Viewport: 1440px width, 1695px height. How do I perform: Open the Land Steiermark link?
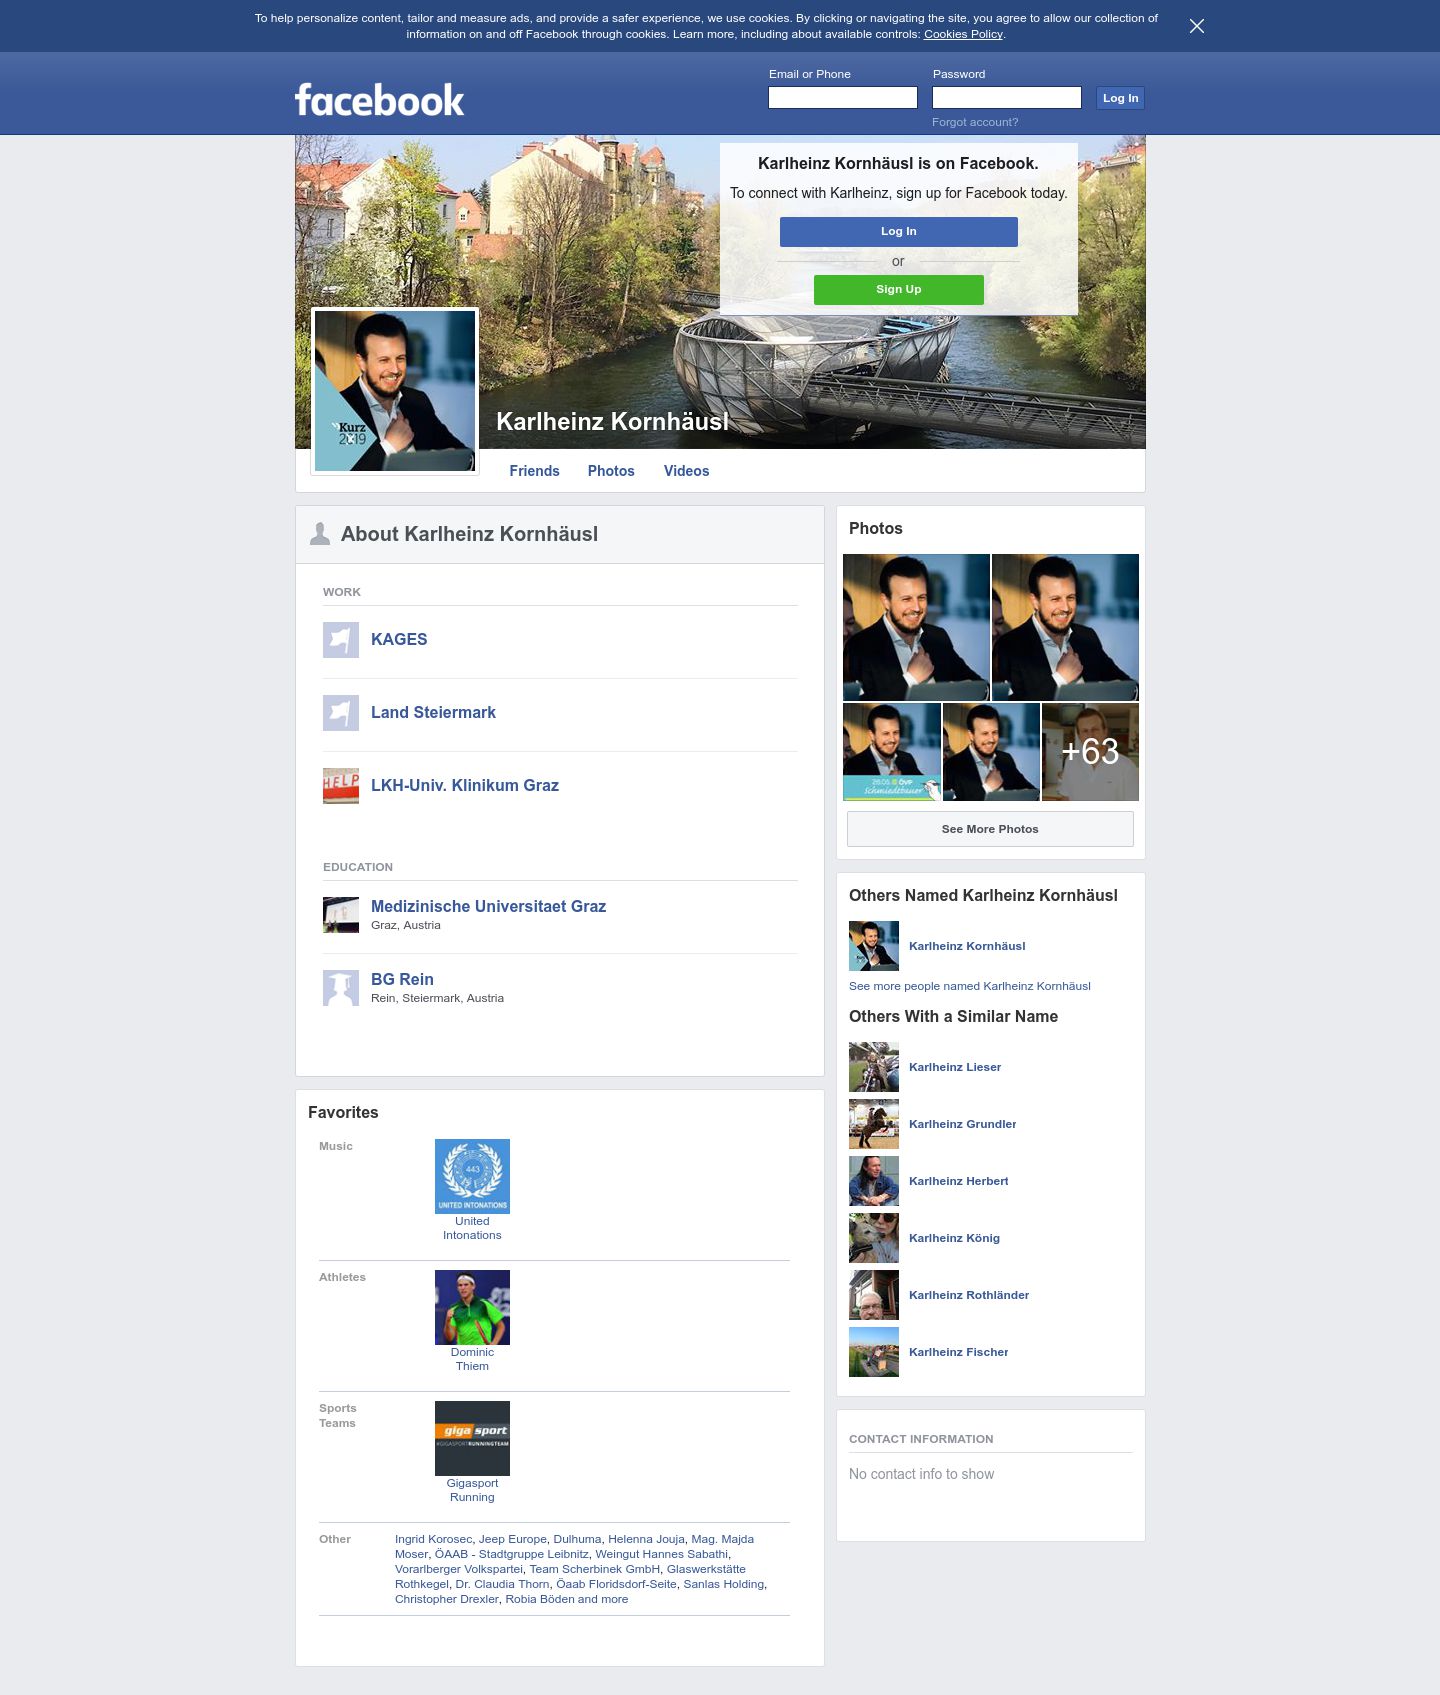coord(433,713)
